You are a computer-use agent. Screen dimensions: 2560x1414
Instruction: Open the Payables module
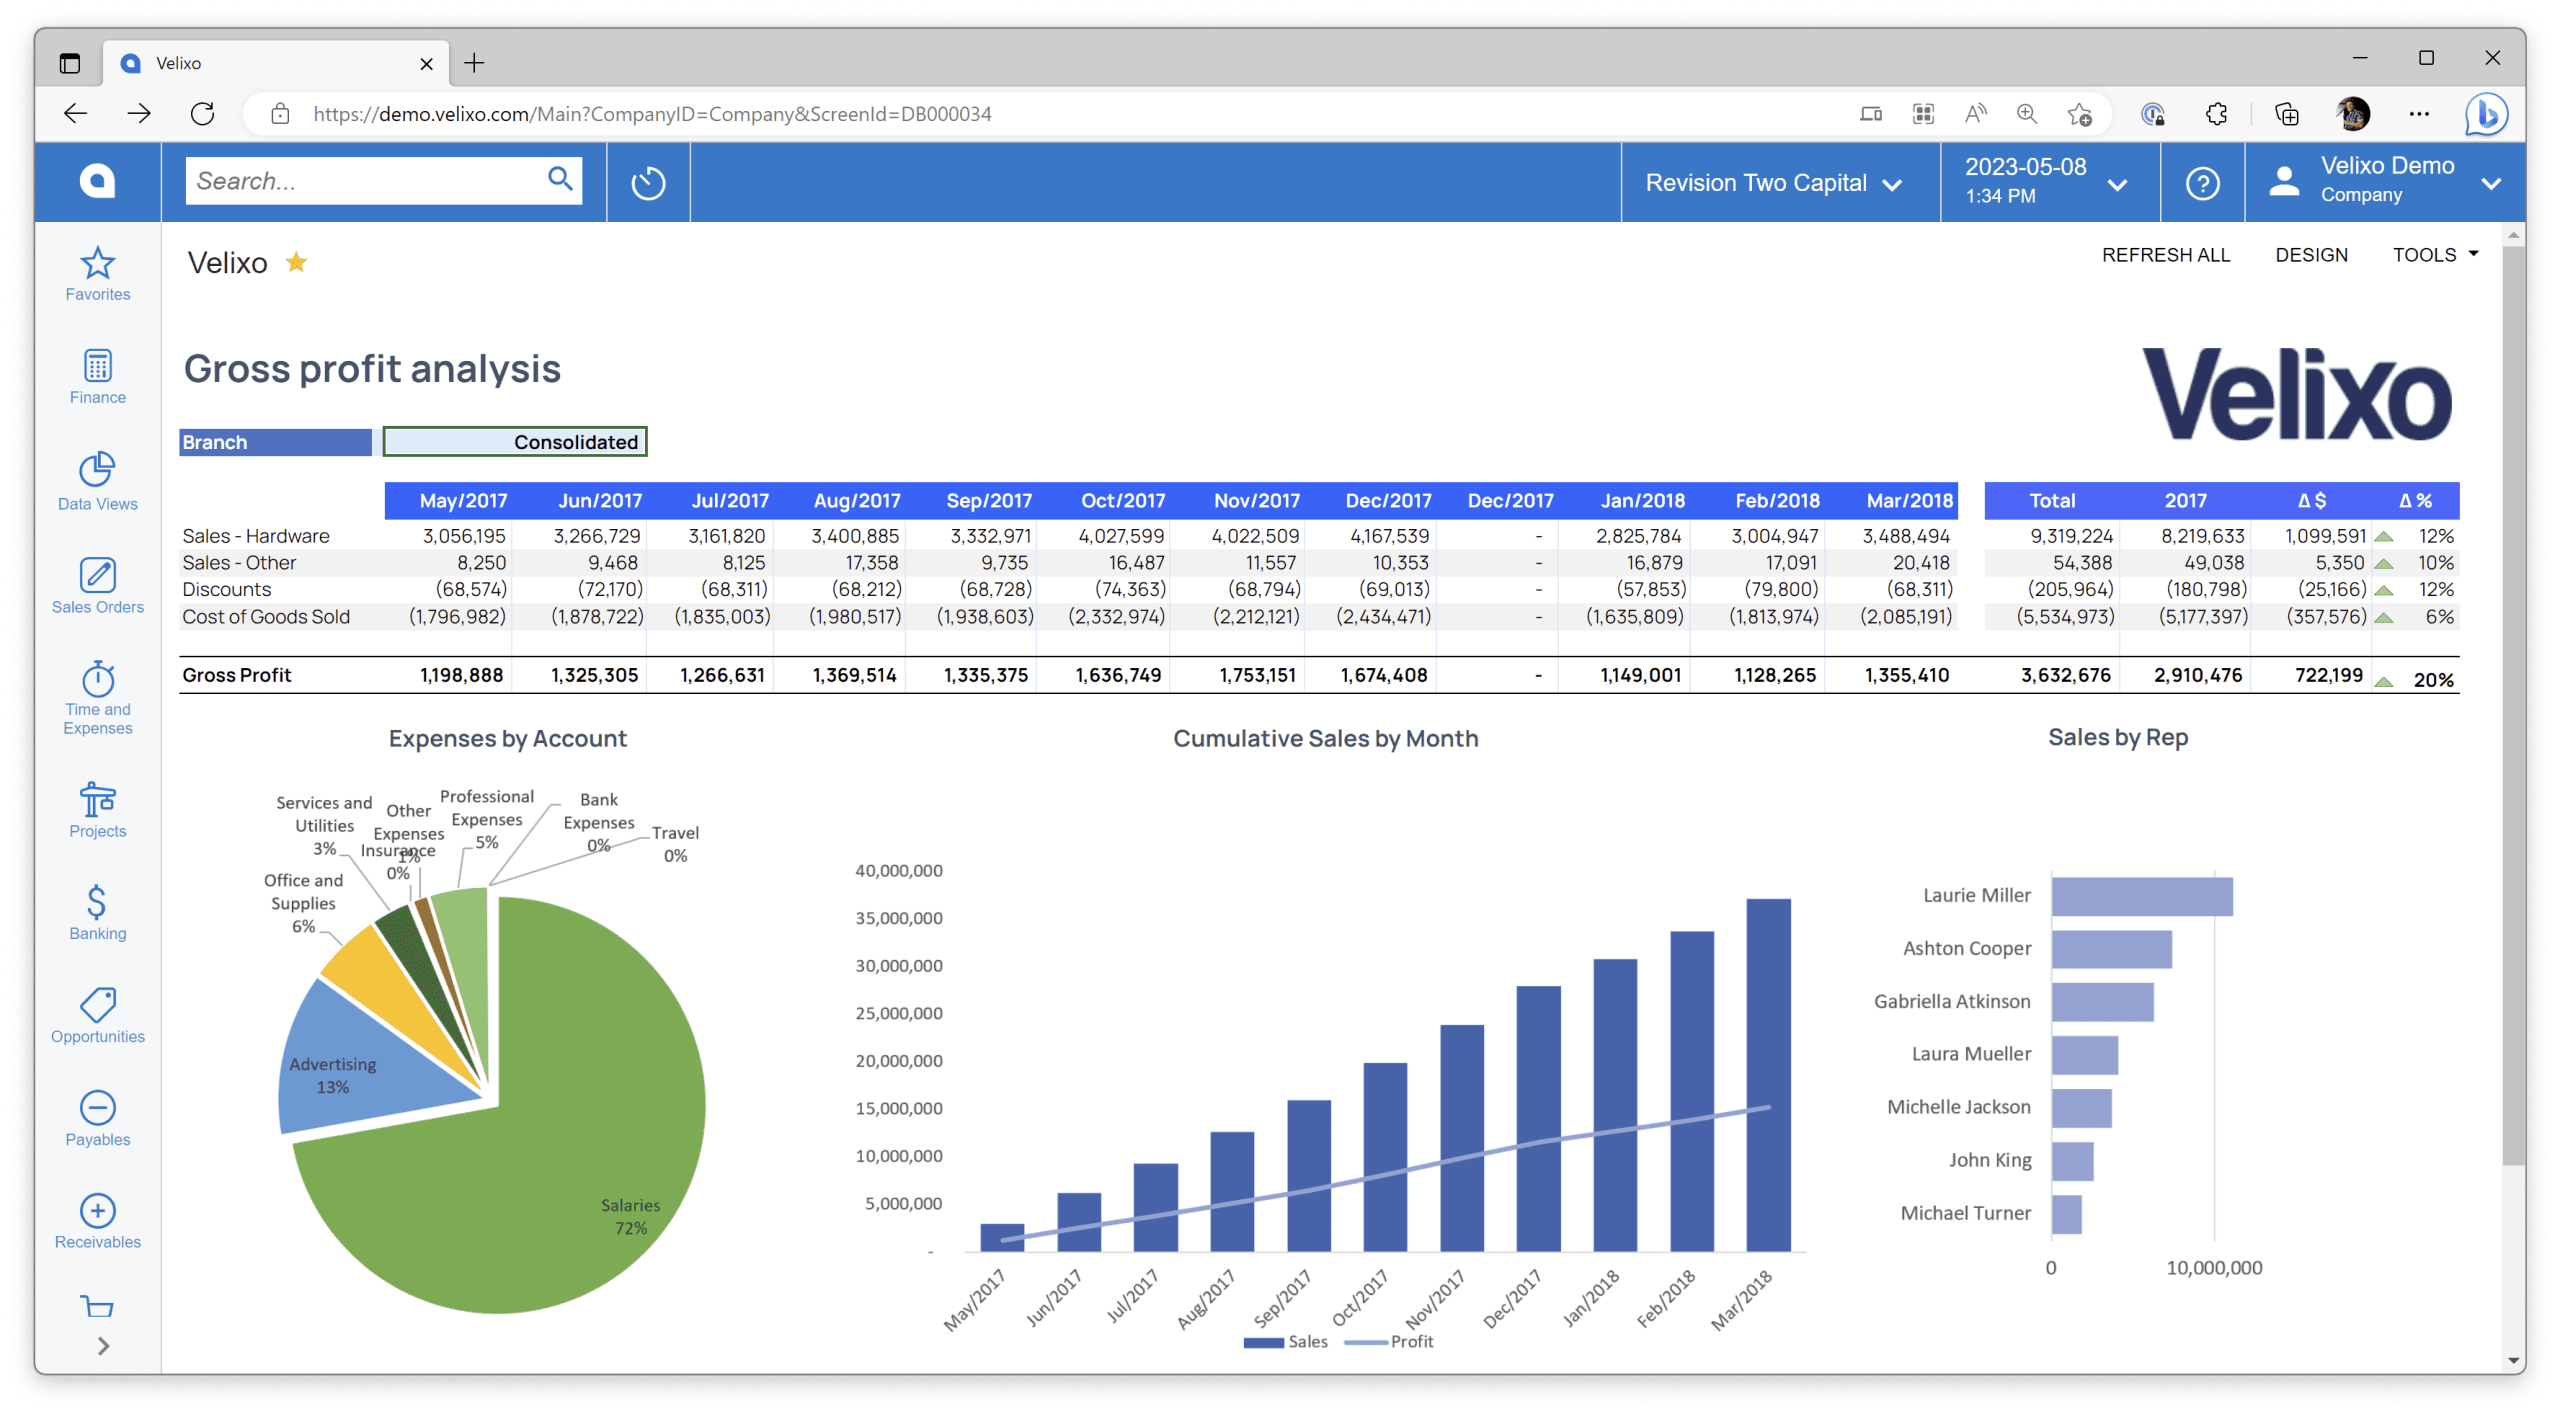coord(97,1118)
